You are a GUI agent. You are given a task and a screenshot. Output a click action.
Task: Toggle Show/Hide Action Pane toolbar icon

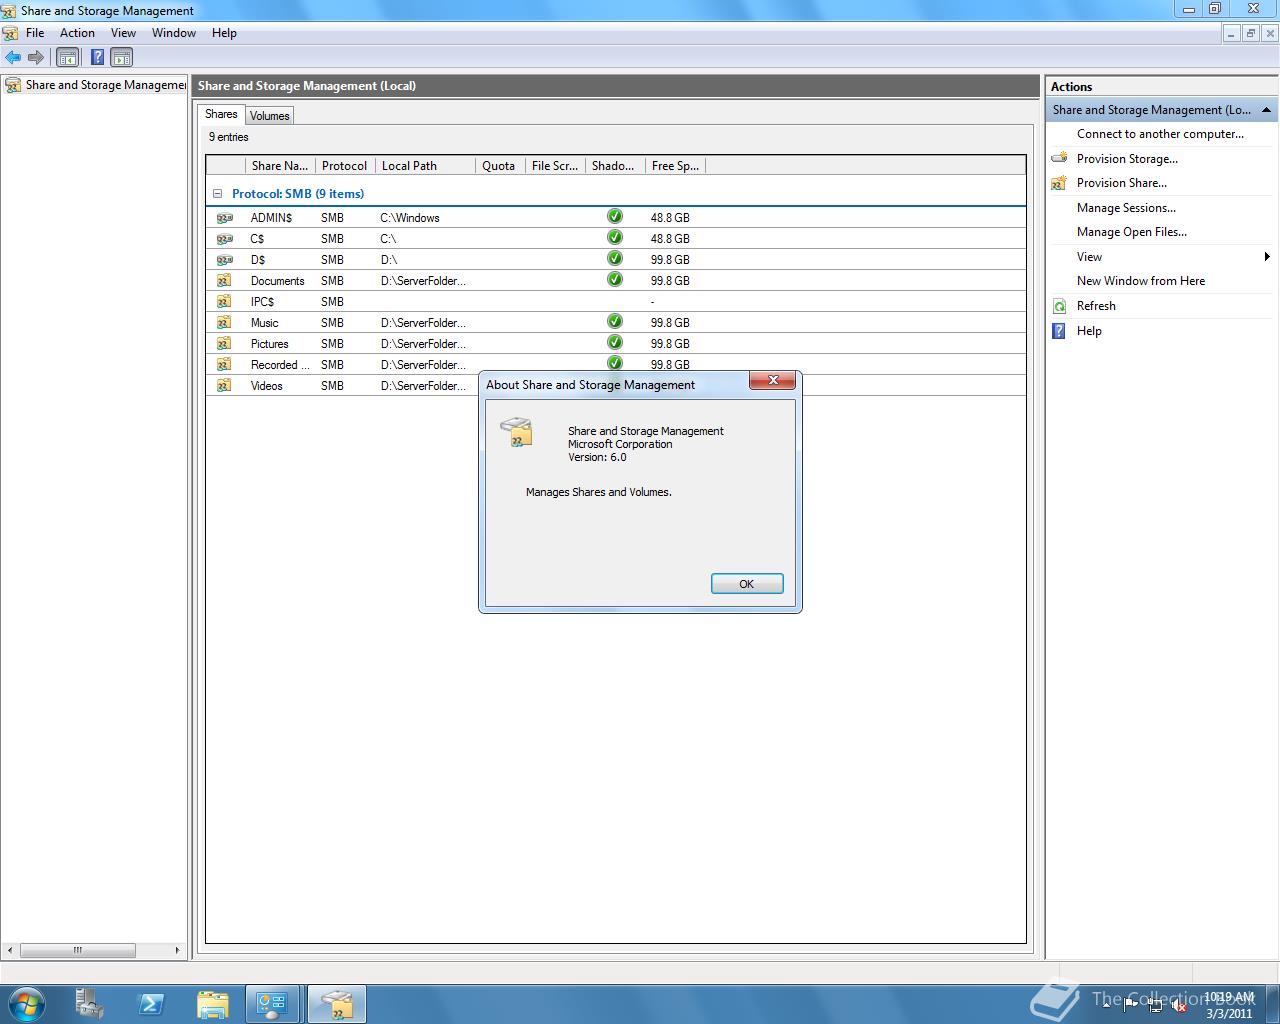(x=122, y=57)
